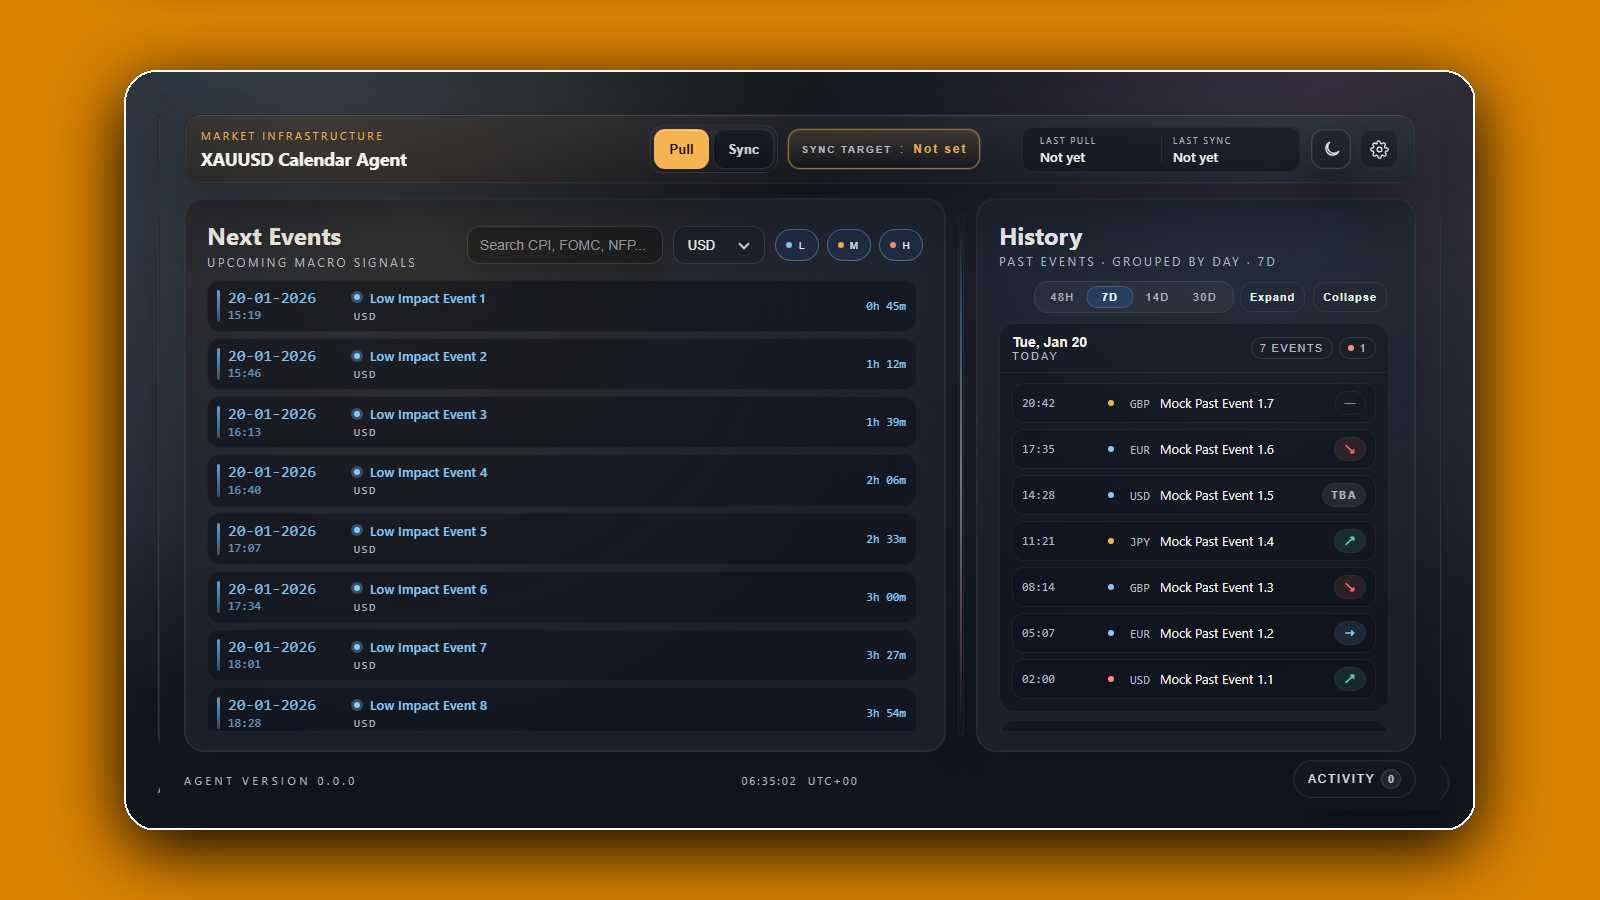Image resolution: width=1600 pixels, height=900 pixels.
Task: Open the Sync Target setting
Action: point(884,149)
